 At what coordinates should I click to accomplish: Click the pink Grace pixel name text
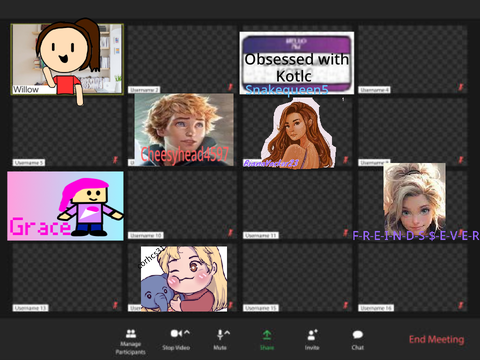coord(40,227)
